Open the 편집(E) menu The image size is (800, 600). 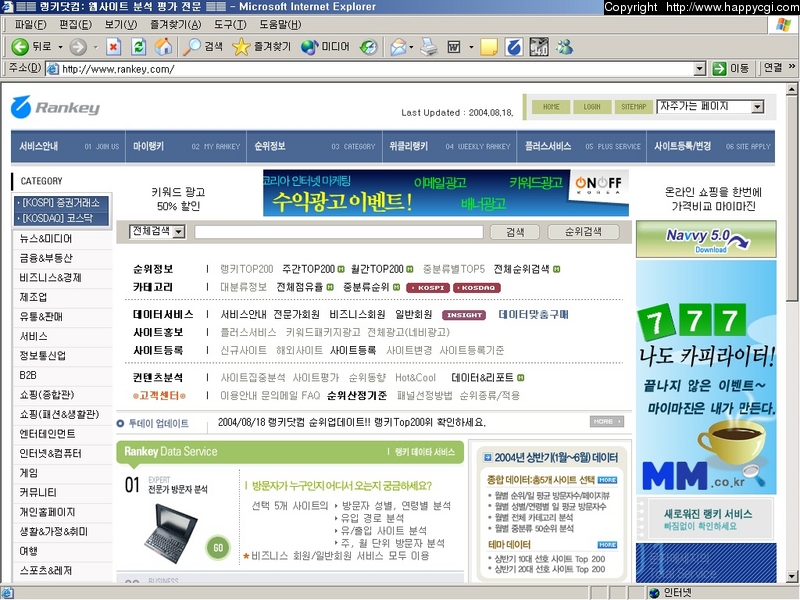(76, 24)
